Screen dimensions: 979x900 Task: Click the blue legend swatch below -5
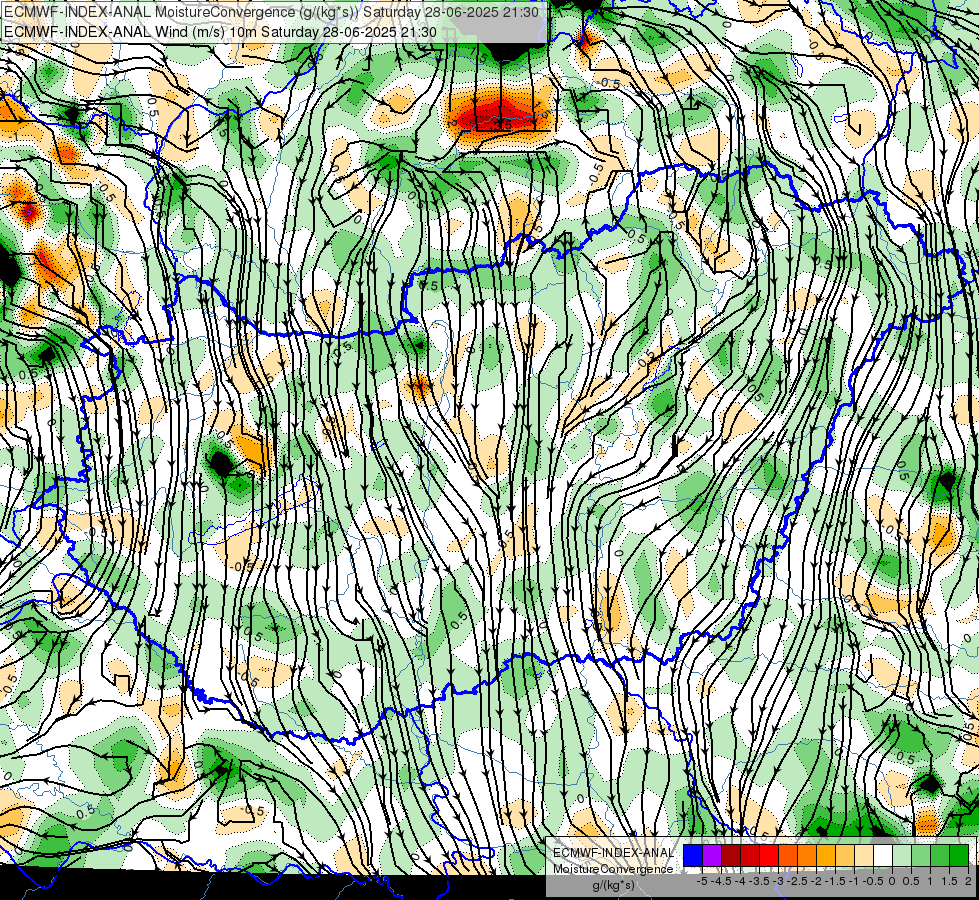click(x=693, y=855)
